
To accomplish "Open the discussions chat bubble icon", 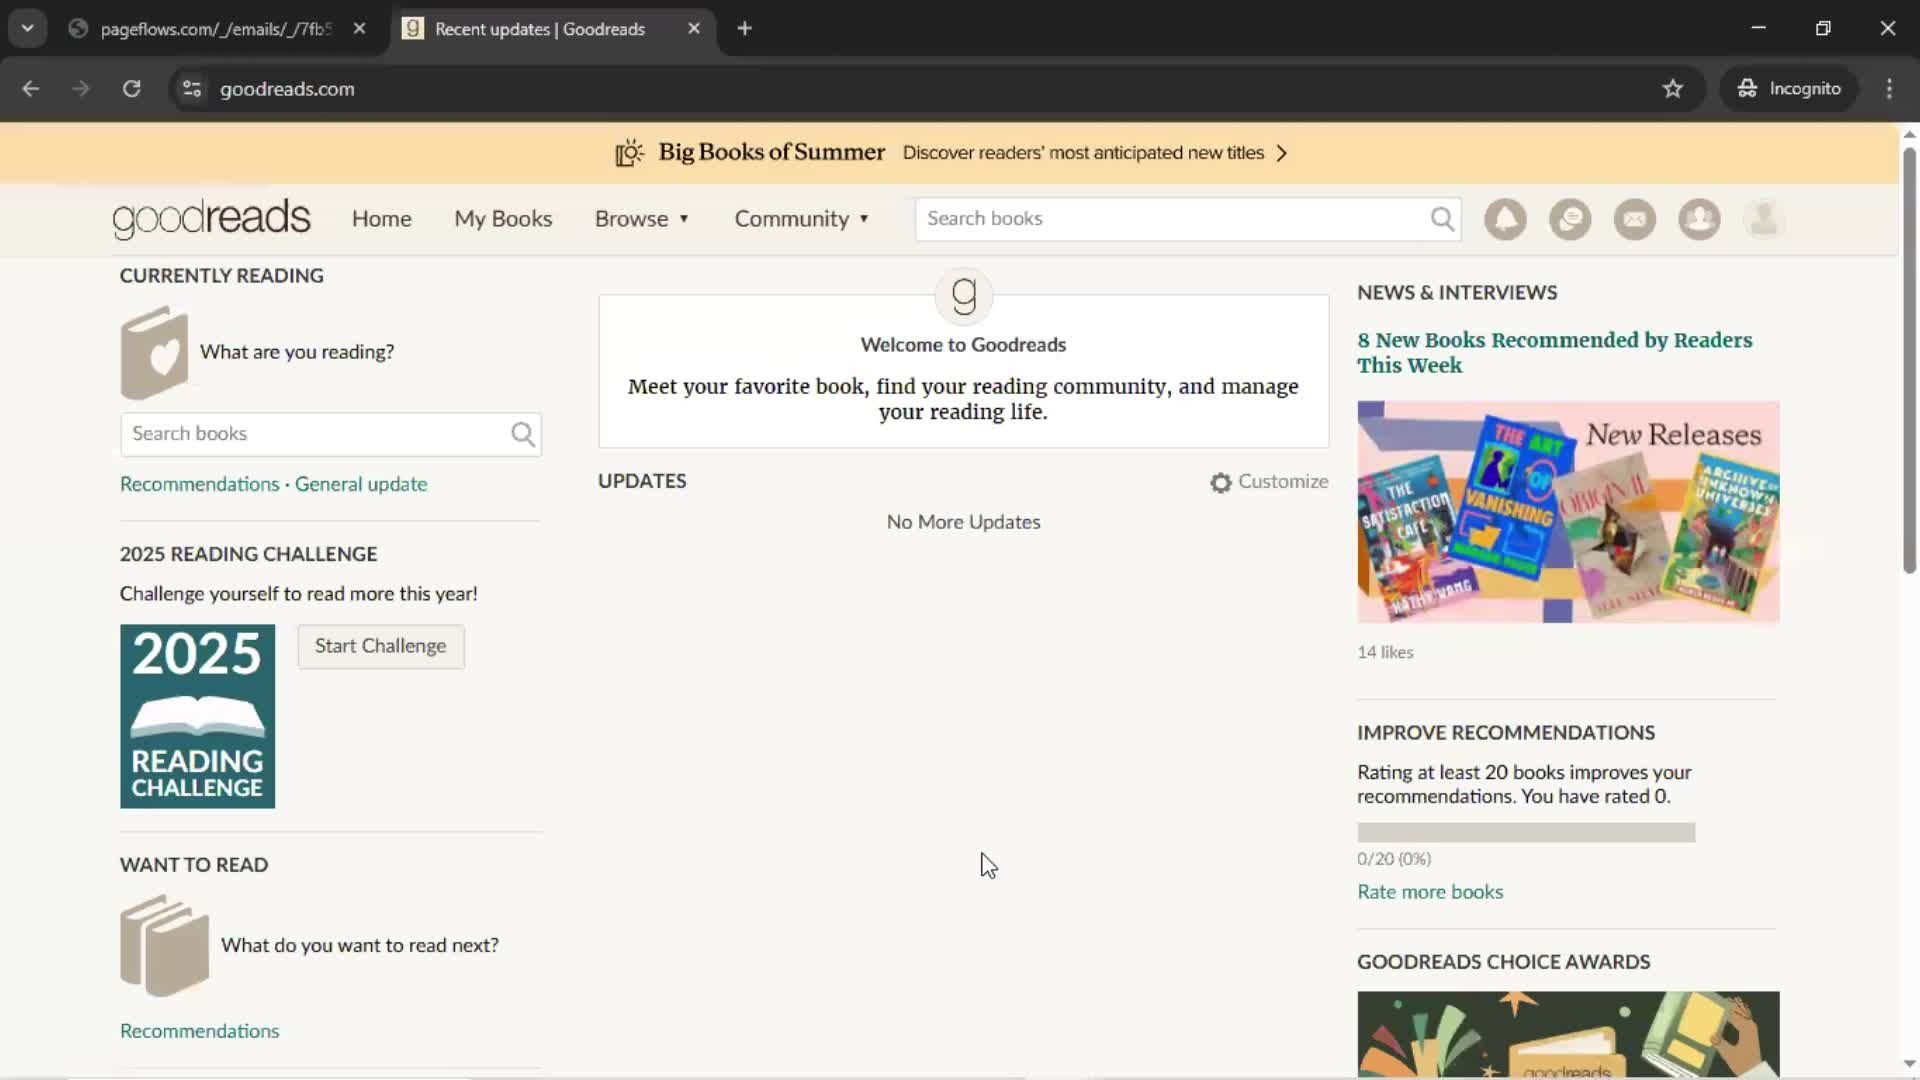I will point(1570,219).
